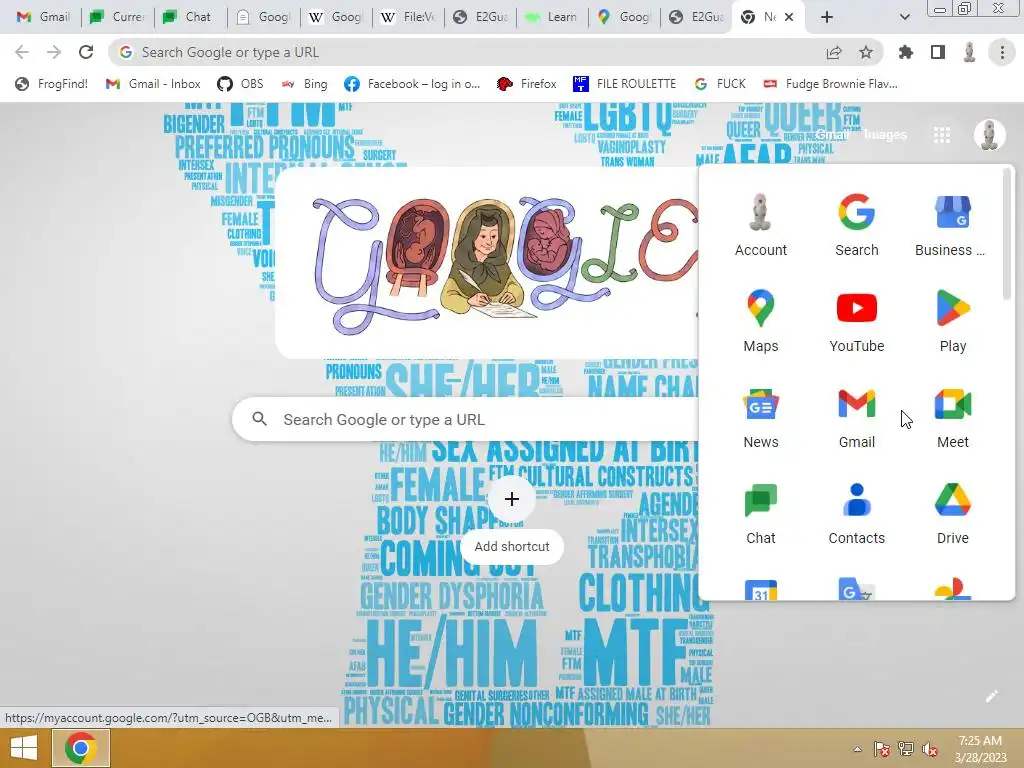Open the search tabs dropdown chevron
This screenshot has height=768, width=1024.
click(x=904, y=17)
